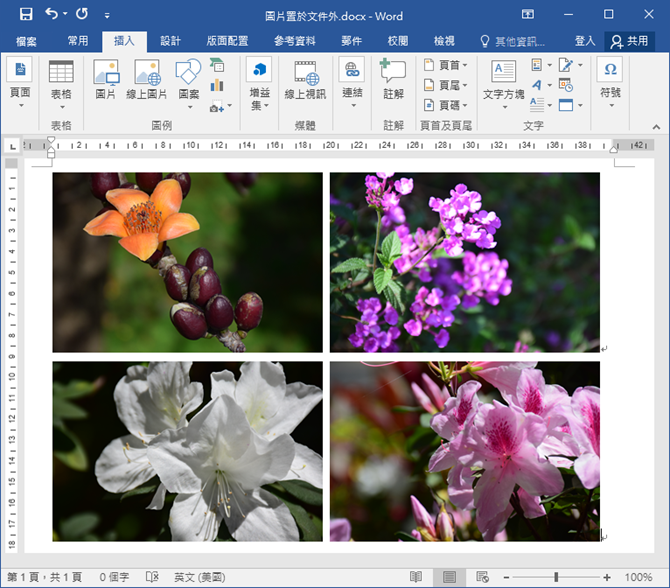Click the Repeat/Redo icon
The image size is (670, 588).
[x=82, y=14]
